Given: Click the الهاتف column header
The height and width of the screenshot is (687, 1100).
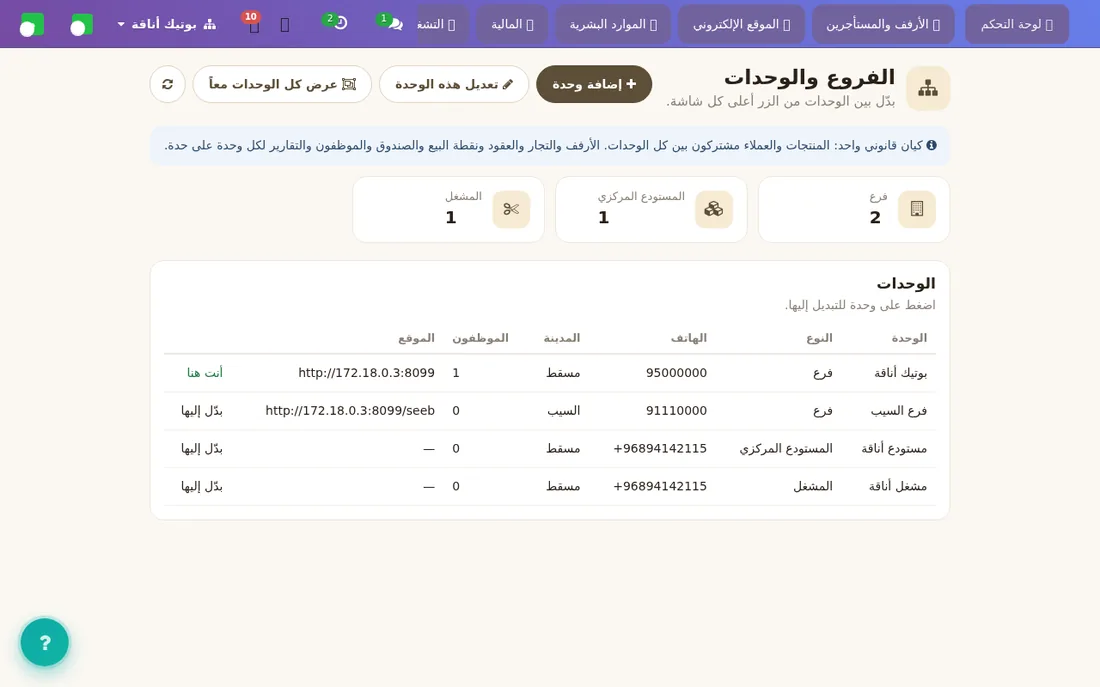Looking at the screenshot, I should [689, 338].
